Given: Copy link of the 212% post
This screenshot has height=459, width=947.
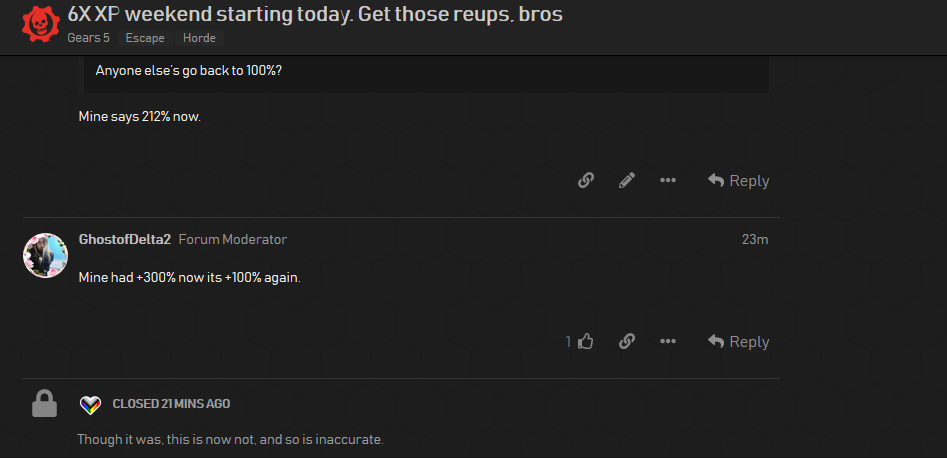Looking at the screenshot, I should 586,180.
